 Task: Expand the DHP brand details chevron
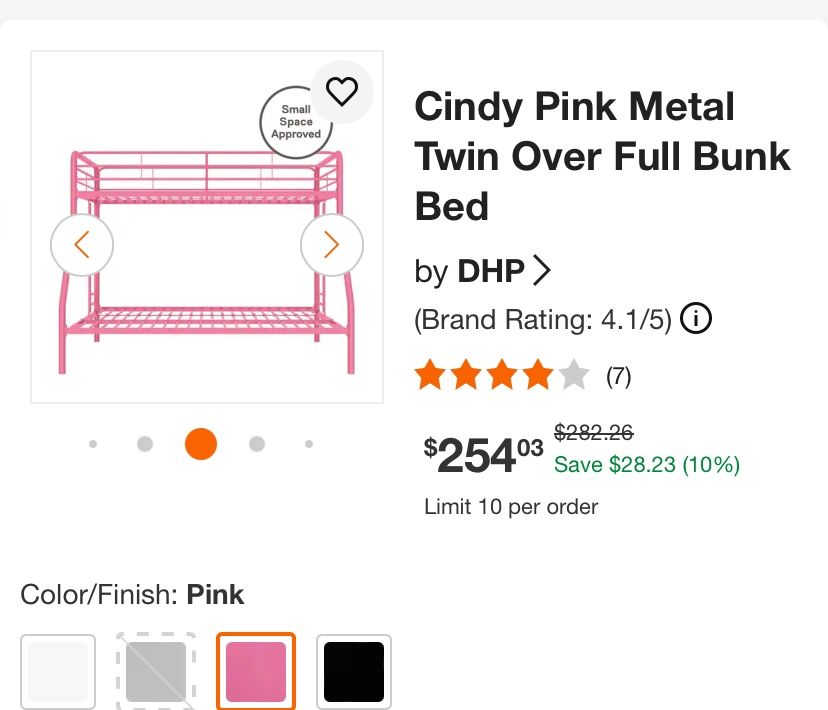tap(543, 269)
